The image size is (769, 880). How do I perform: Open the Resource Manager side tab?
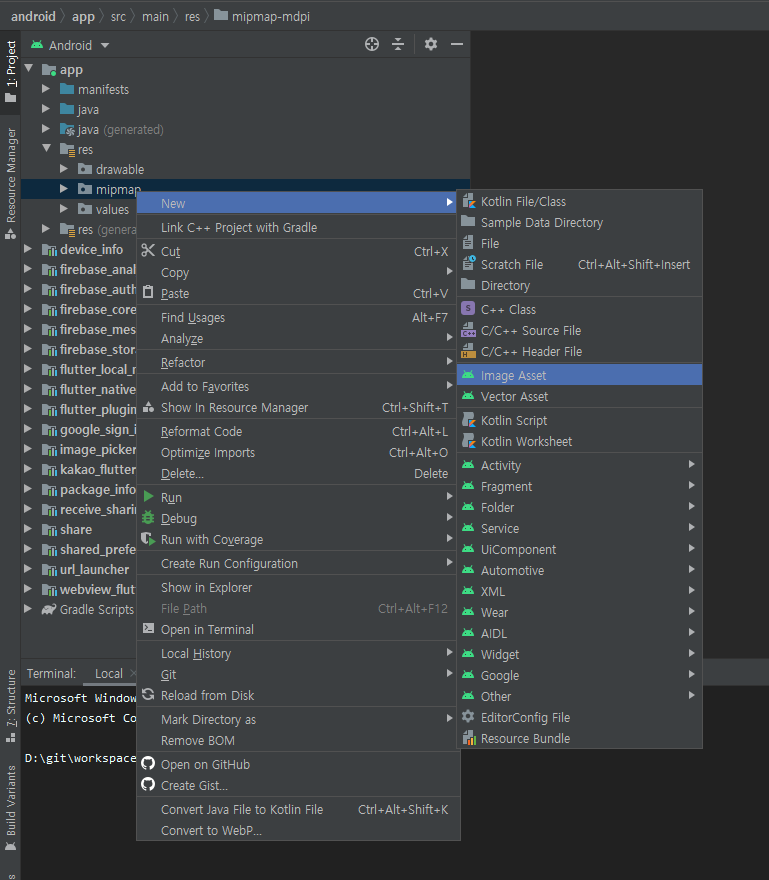coord(11,184)
